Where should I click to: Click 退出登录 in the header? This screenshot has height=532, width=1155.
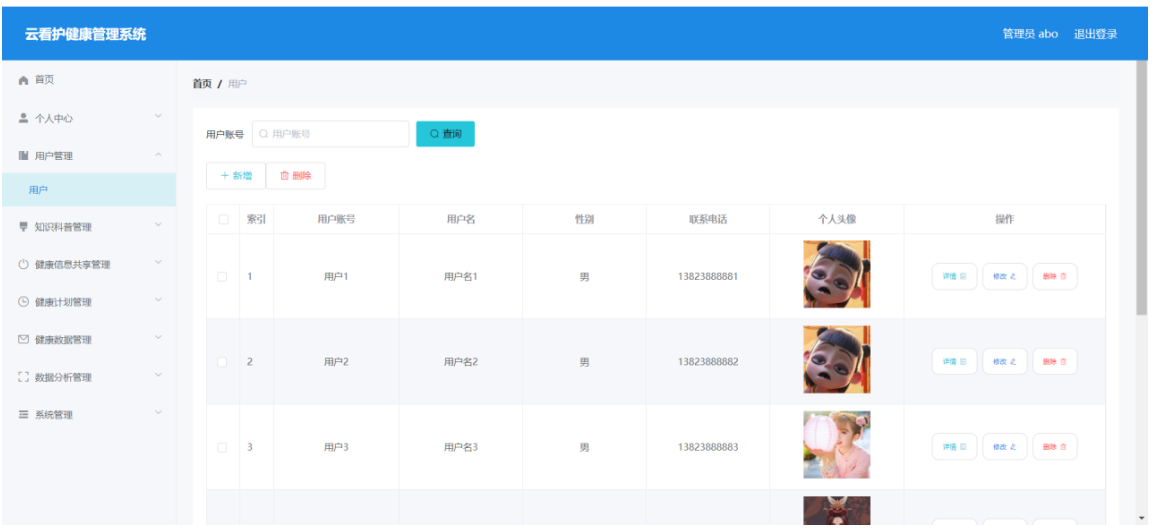[1095, 34]
